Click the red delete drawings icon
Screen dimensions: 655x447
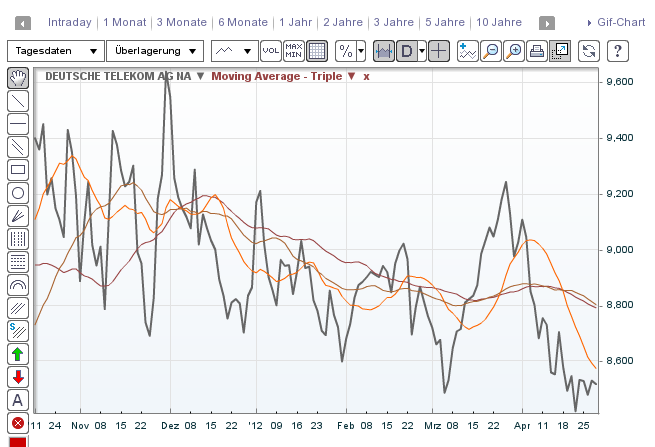[x=18, y=423]
